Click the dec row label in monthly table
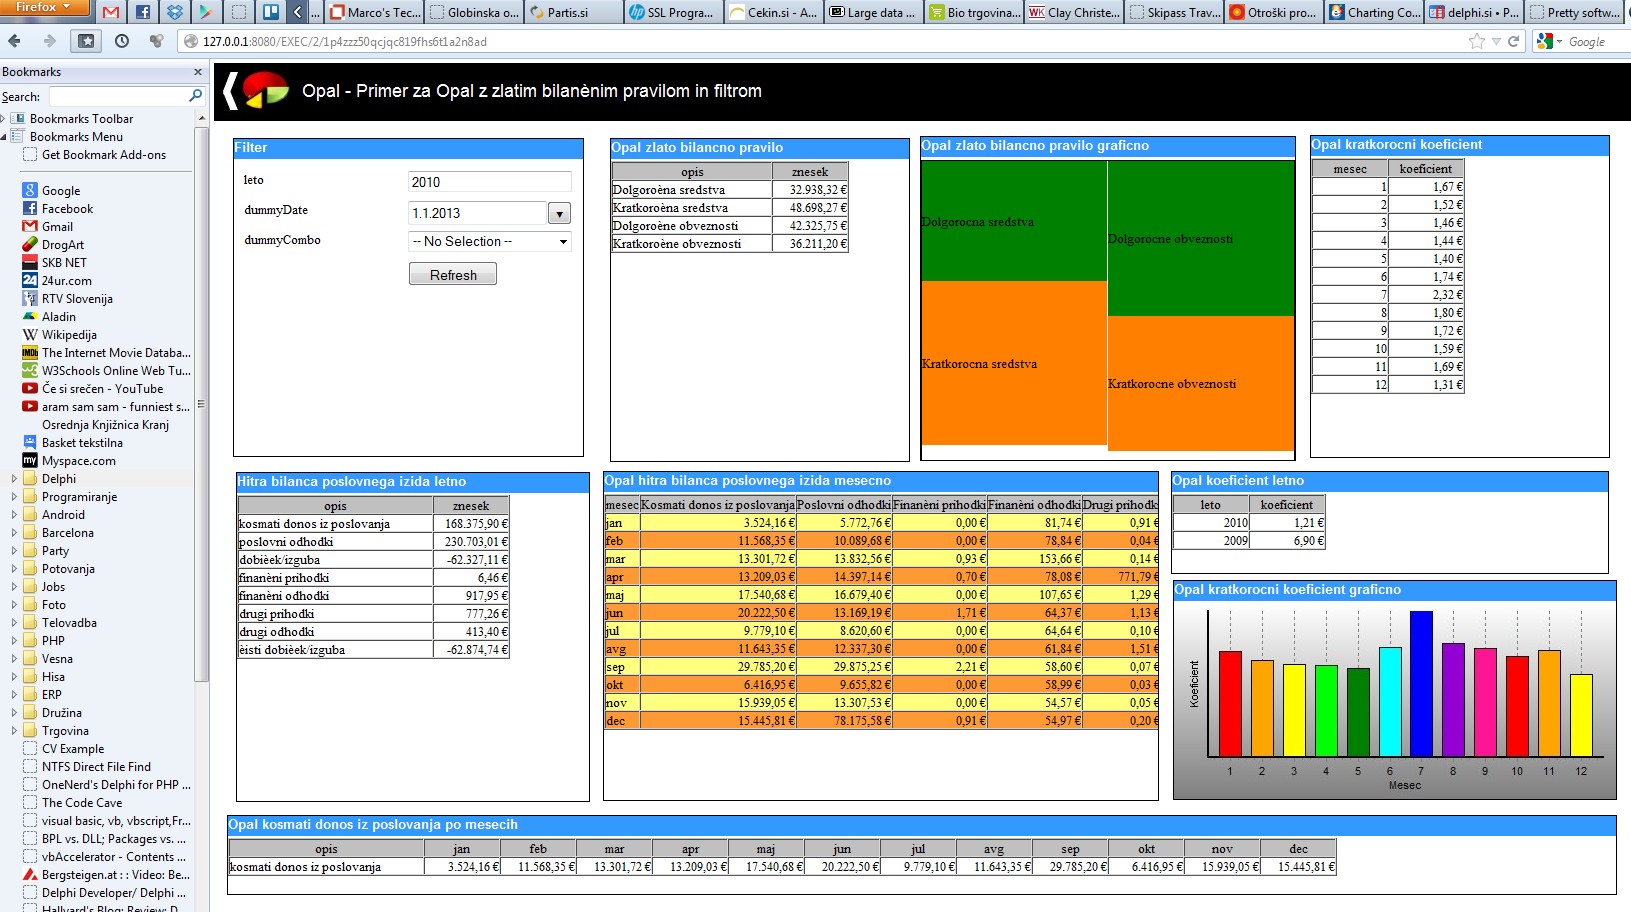The height and width of the screenshot is (912, 1631). pos(622,721)
